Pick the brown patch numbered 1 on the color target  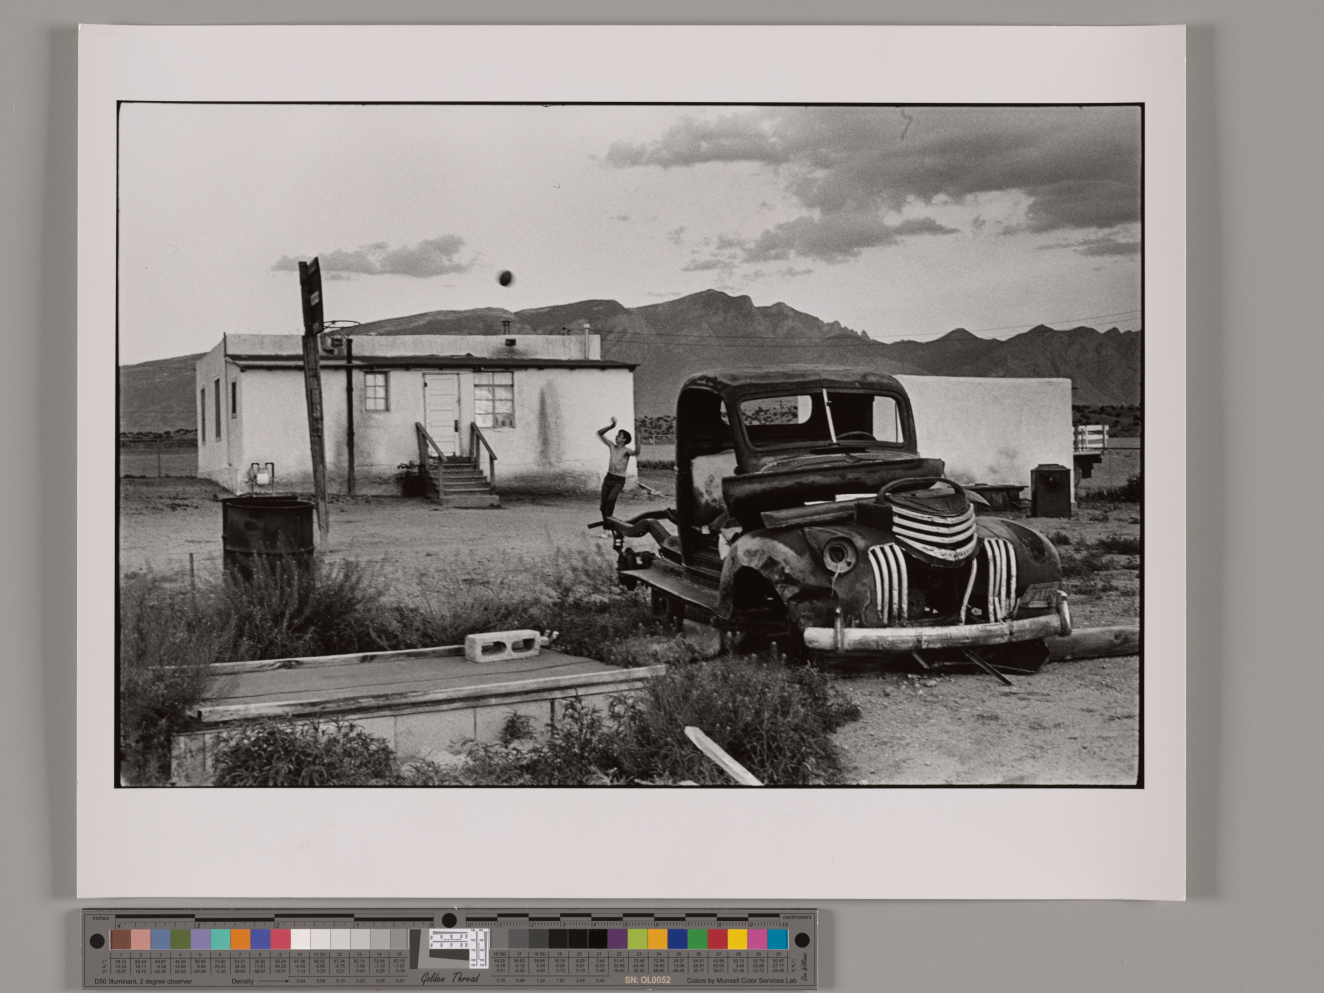tap(121, 939)
